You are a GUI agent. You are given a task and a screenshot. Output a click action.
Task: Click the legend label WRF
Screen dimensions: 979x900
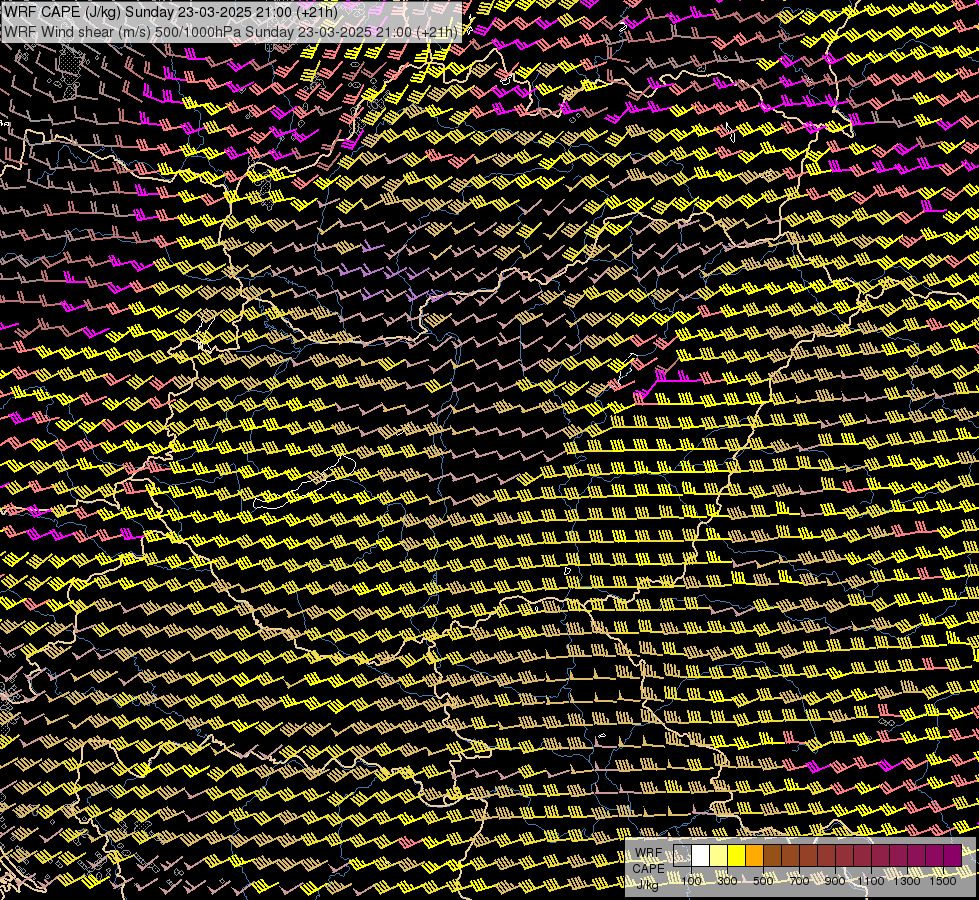(649, 853)
